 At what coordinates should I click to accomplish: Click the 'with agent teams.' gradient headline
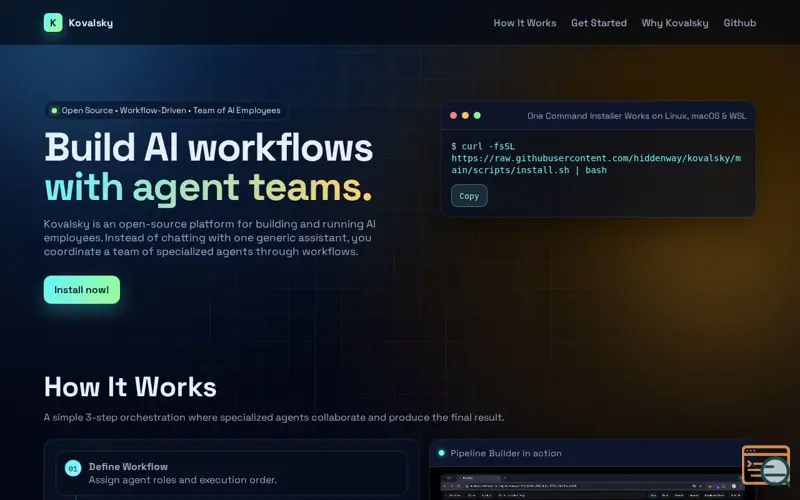(x=208, y=188)
